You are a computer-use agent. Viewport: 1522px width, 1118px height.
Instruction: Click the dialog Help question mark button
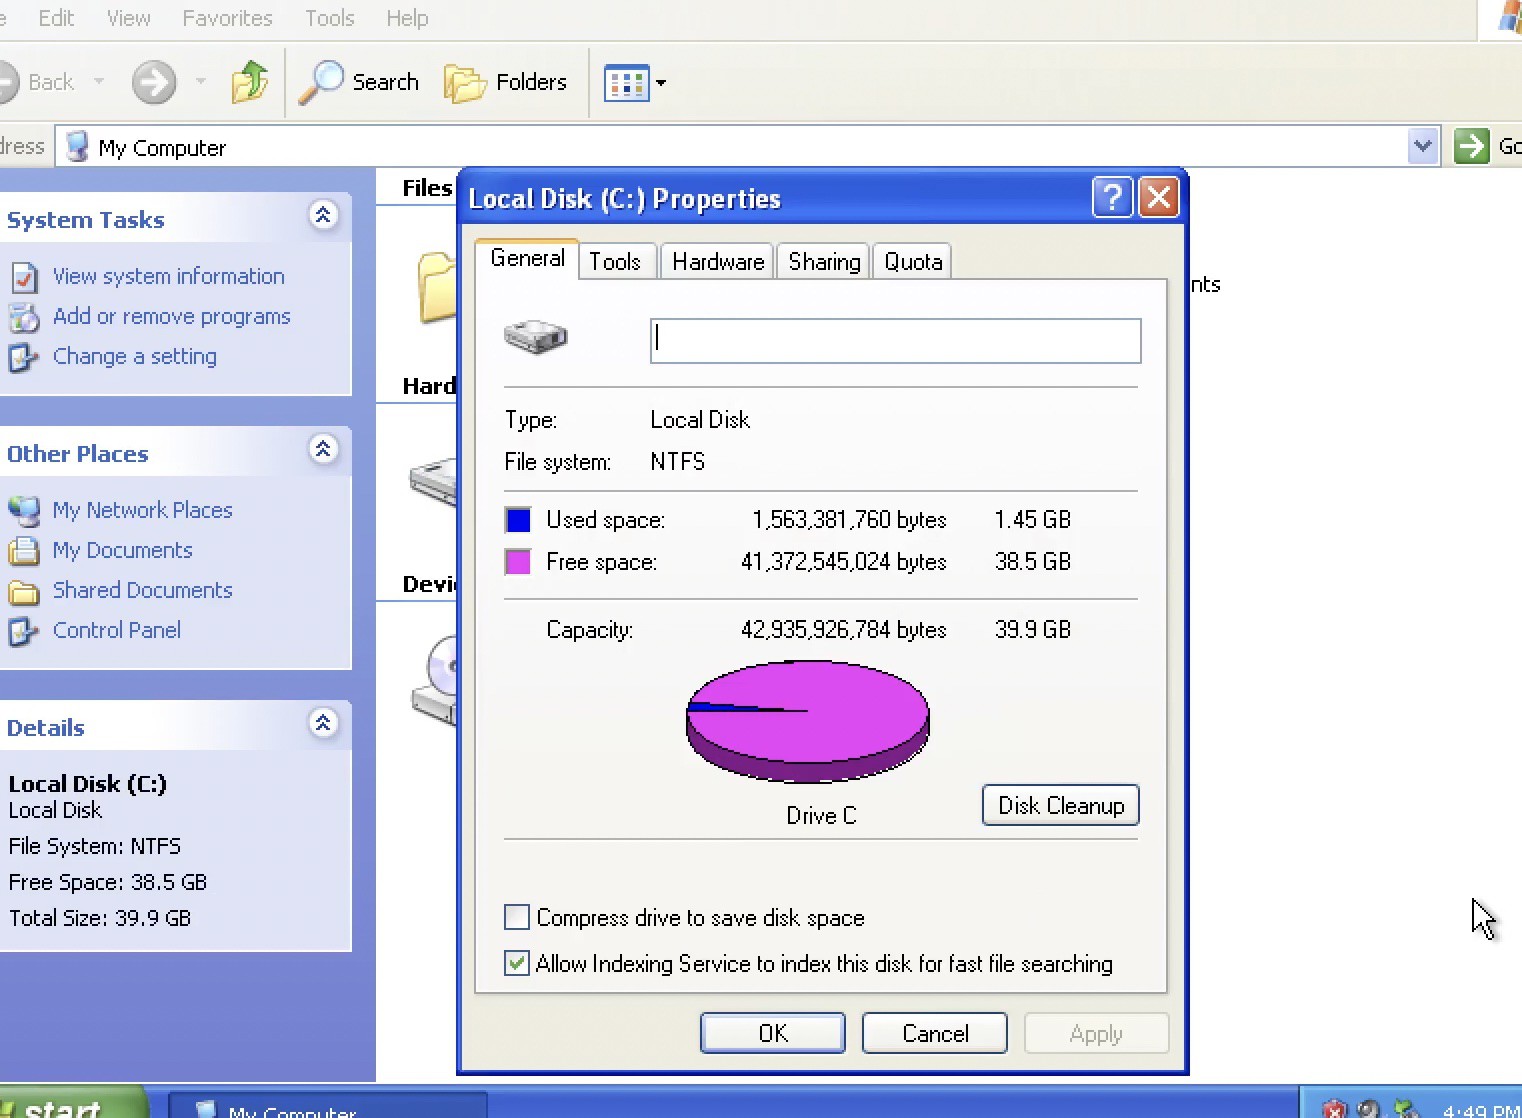[x=1112, y=198]
